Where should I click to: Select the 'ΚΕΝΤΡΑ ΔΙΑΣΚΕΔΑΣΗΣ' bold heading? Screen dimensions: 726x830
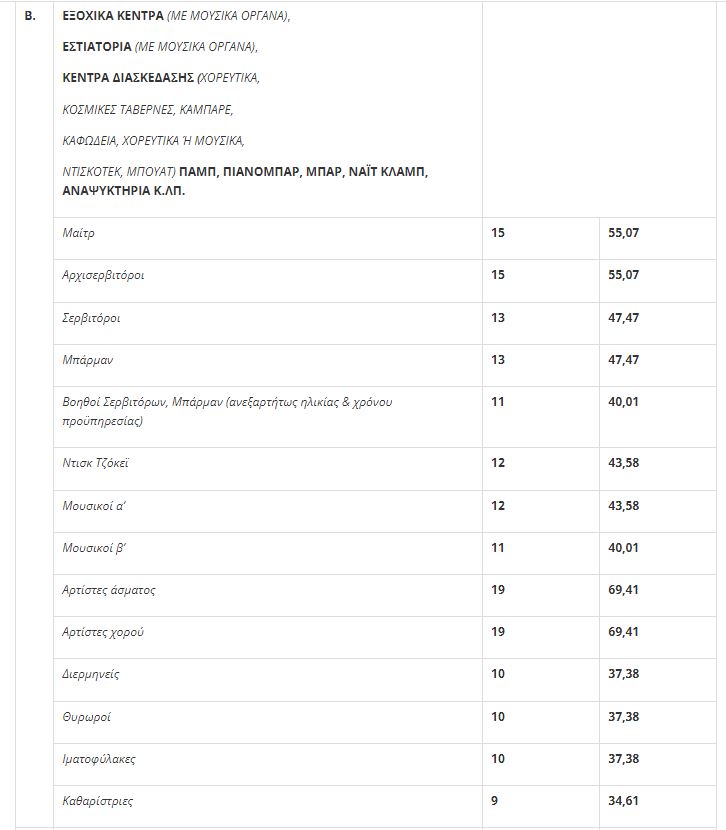point(128,77)
